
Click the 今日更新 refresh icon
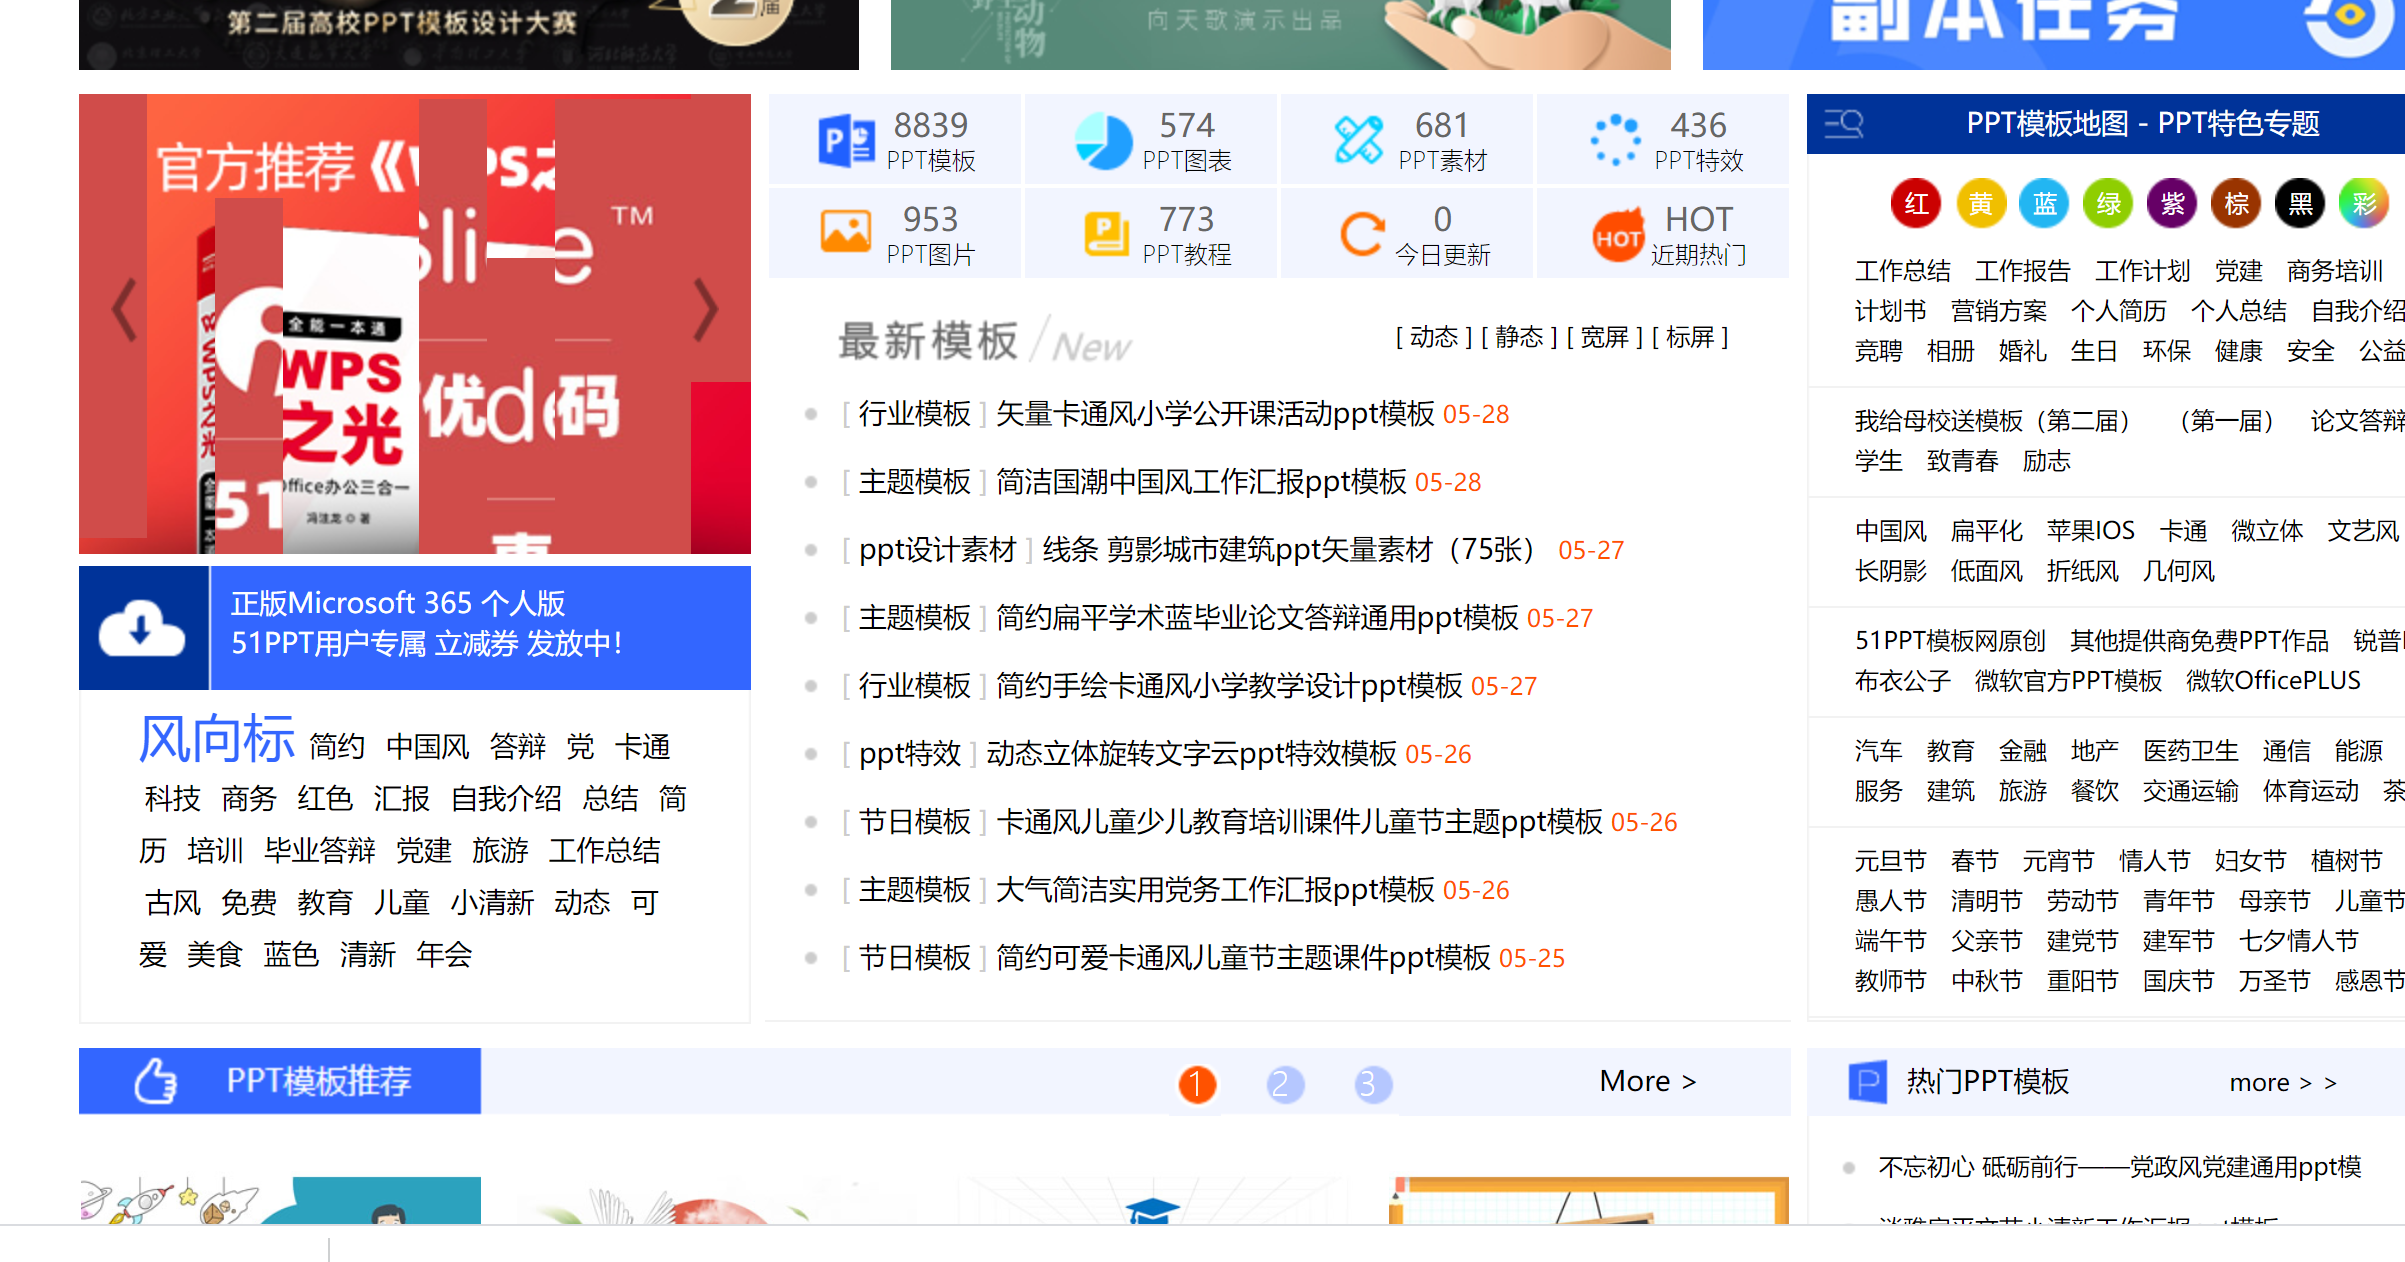(x=1361, y=233)
